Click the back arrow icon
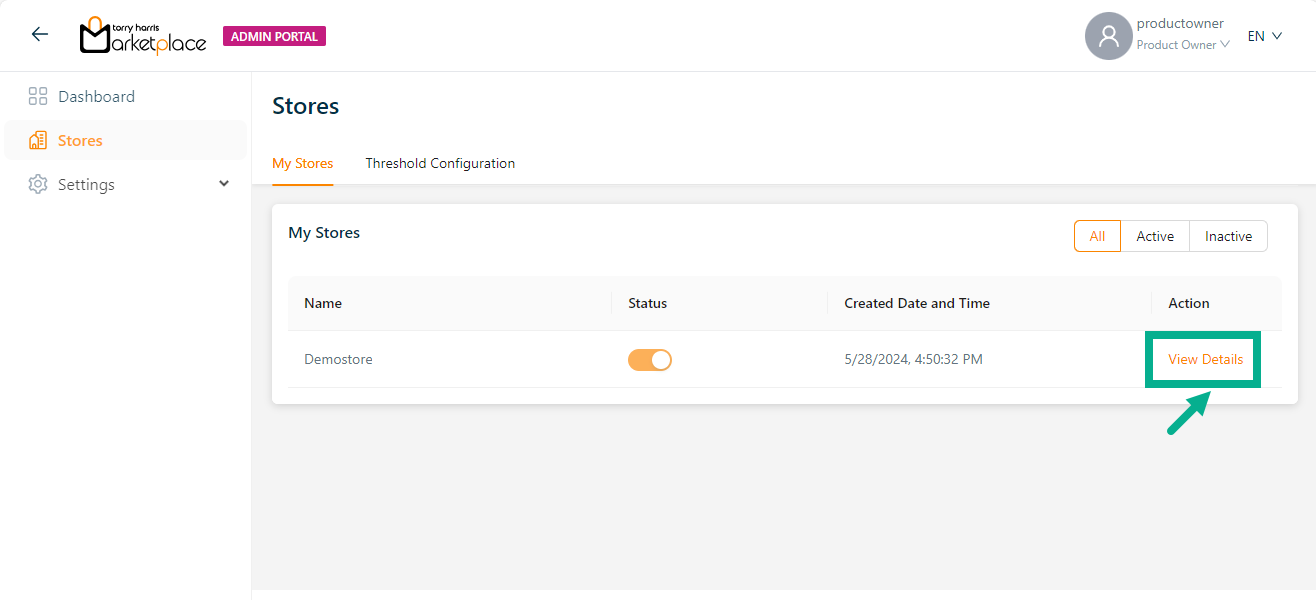The height and width of the screenshot is (600, 1316). [x=40, y=35]
